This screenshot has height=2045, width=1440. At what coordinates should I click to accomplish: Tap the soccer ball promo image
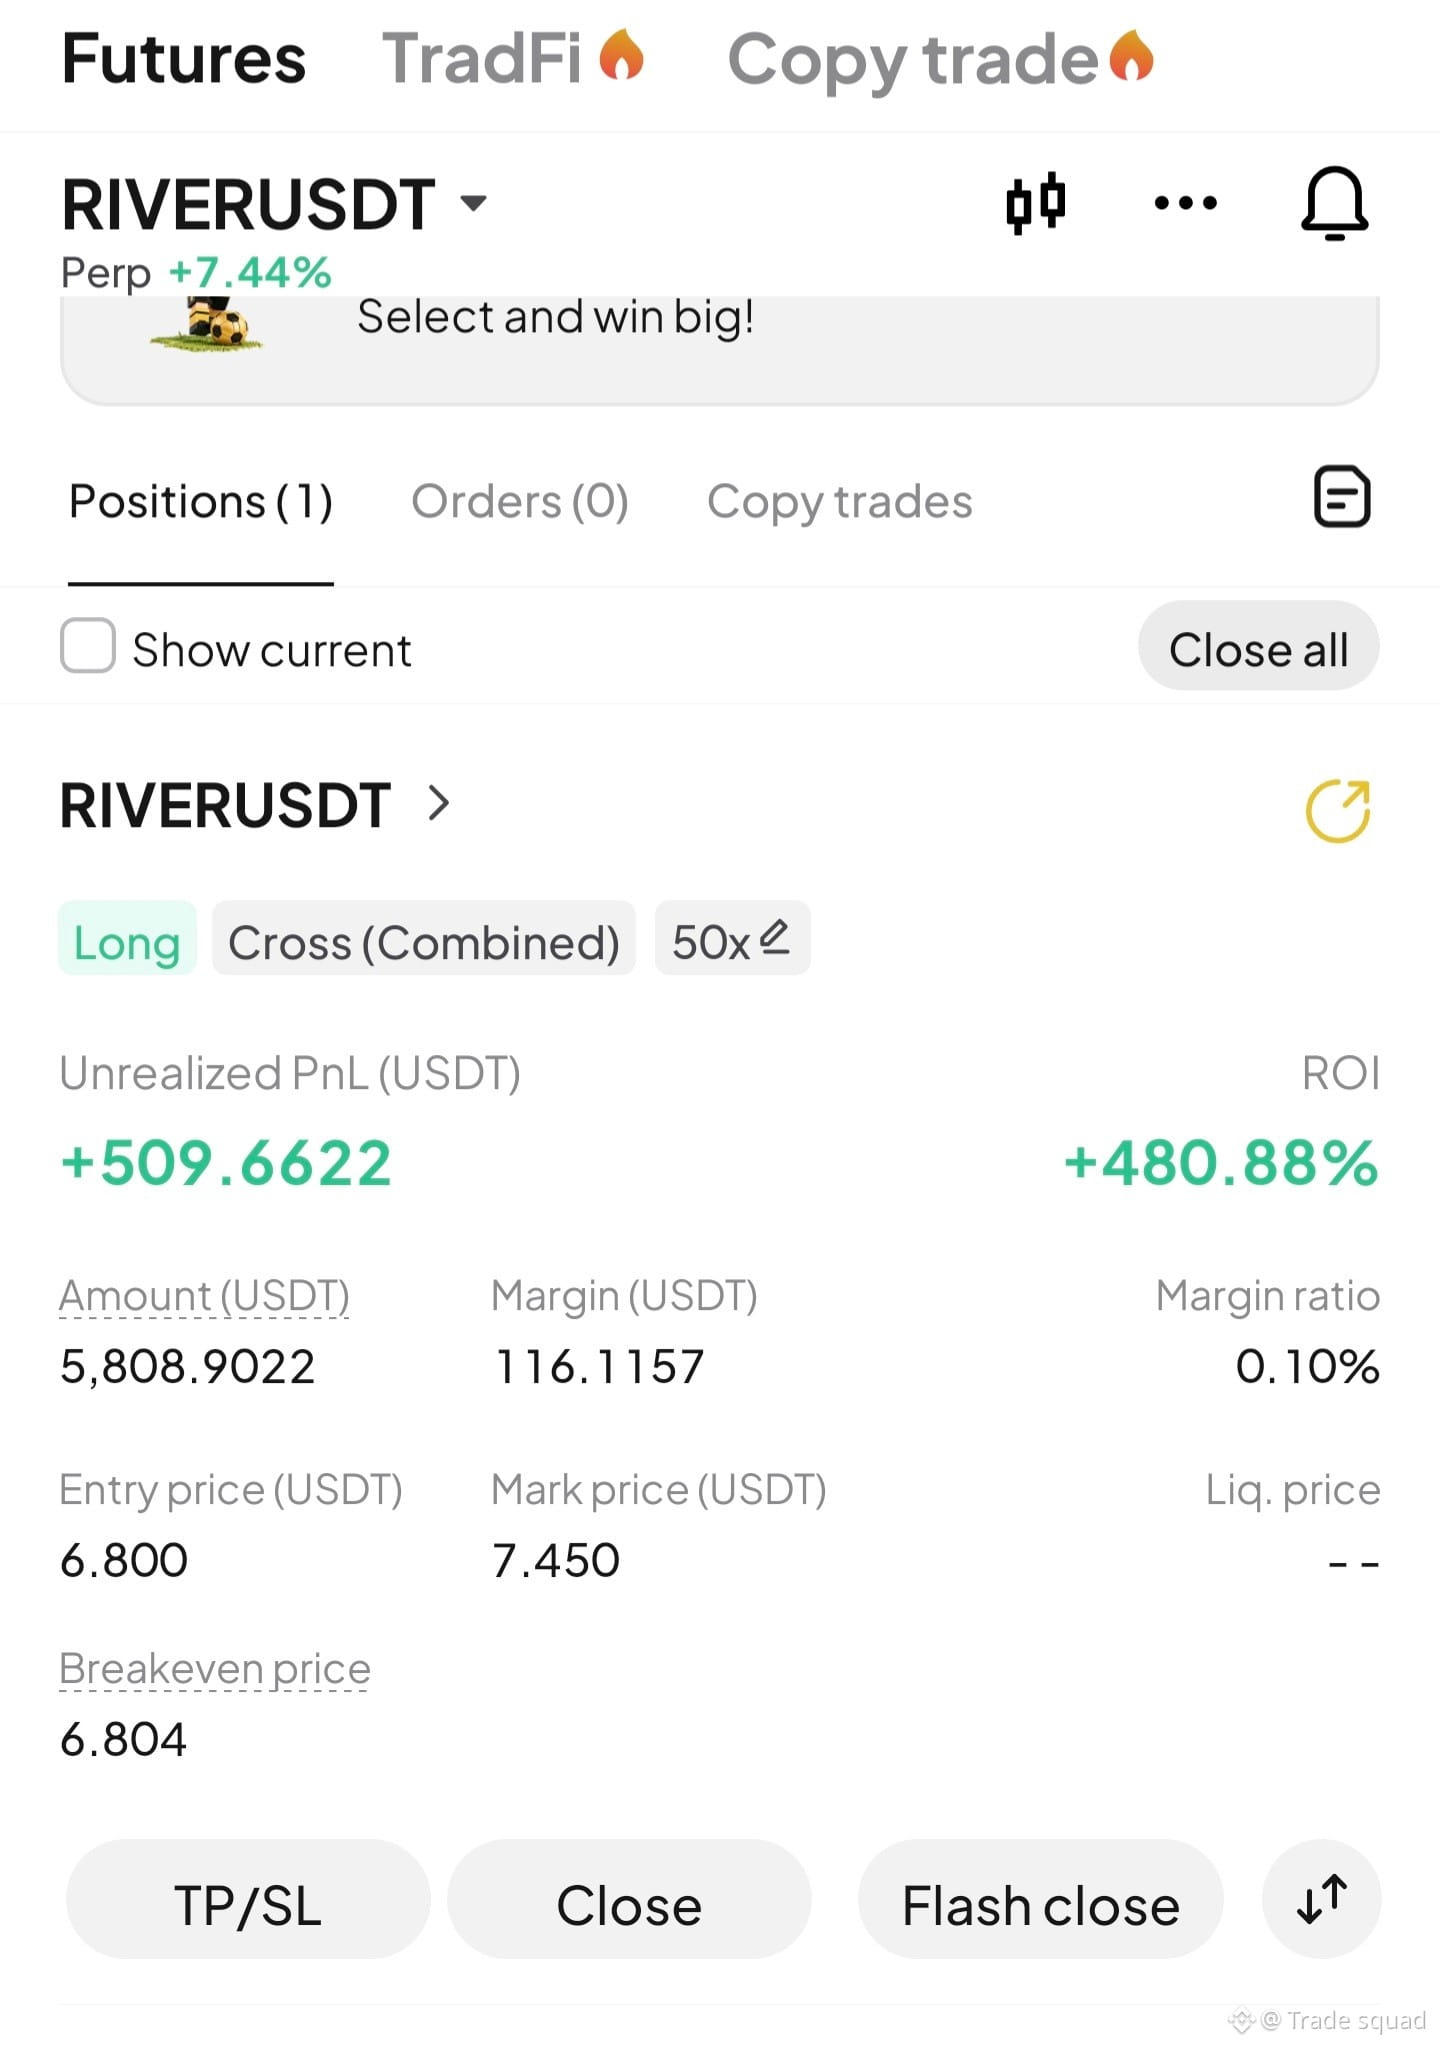click(x=208, y=322)
